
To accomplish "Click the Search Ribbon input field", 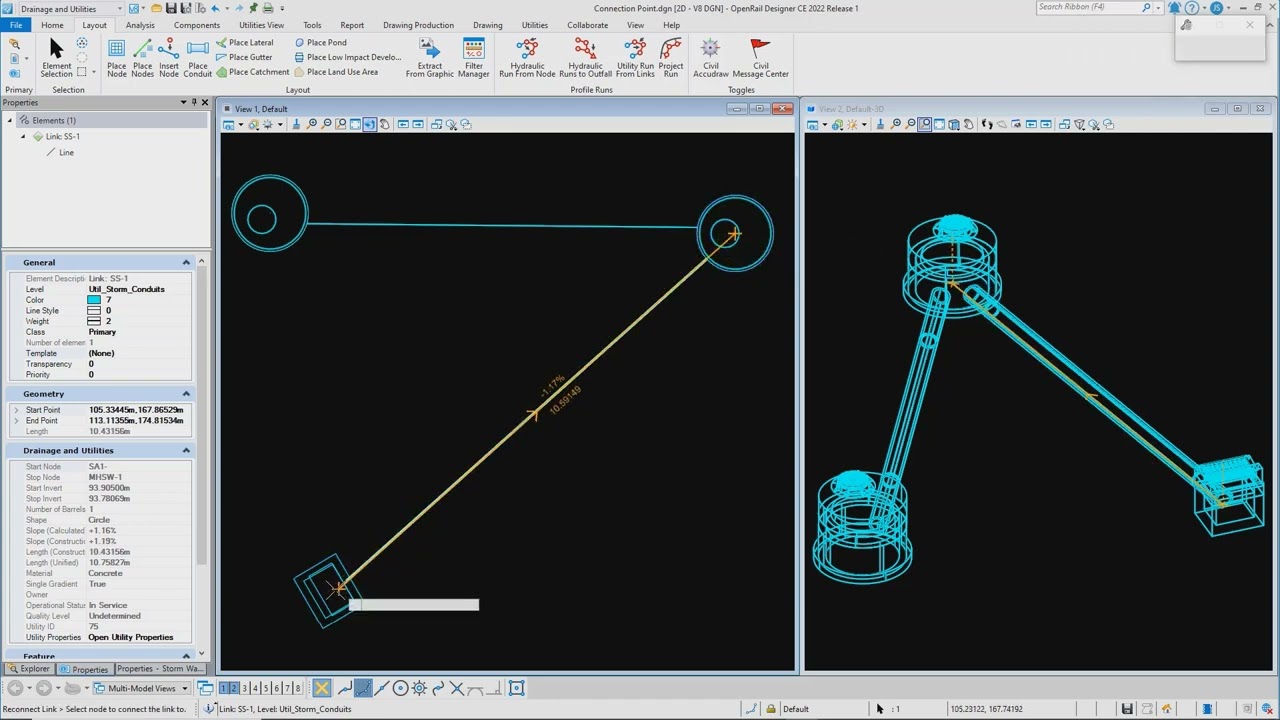I will click(1088, 8).
